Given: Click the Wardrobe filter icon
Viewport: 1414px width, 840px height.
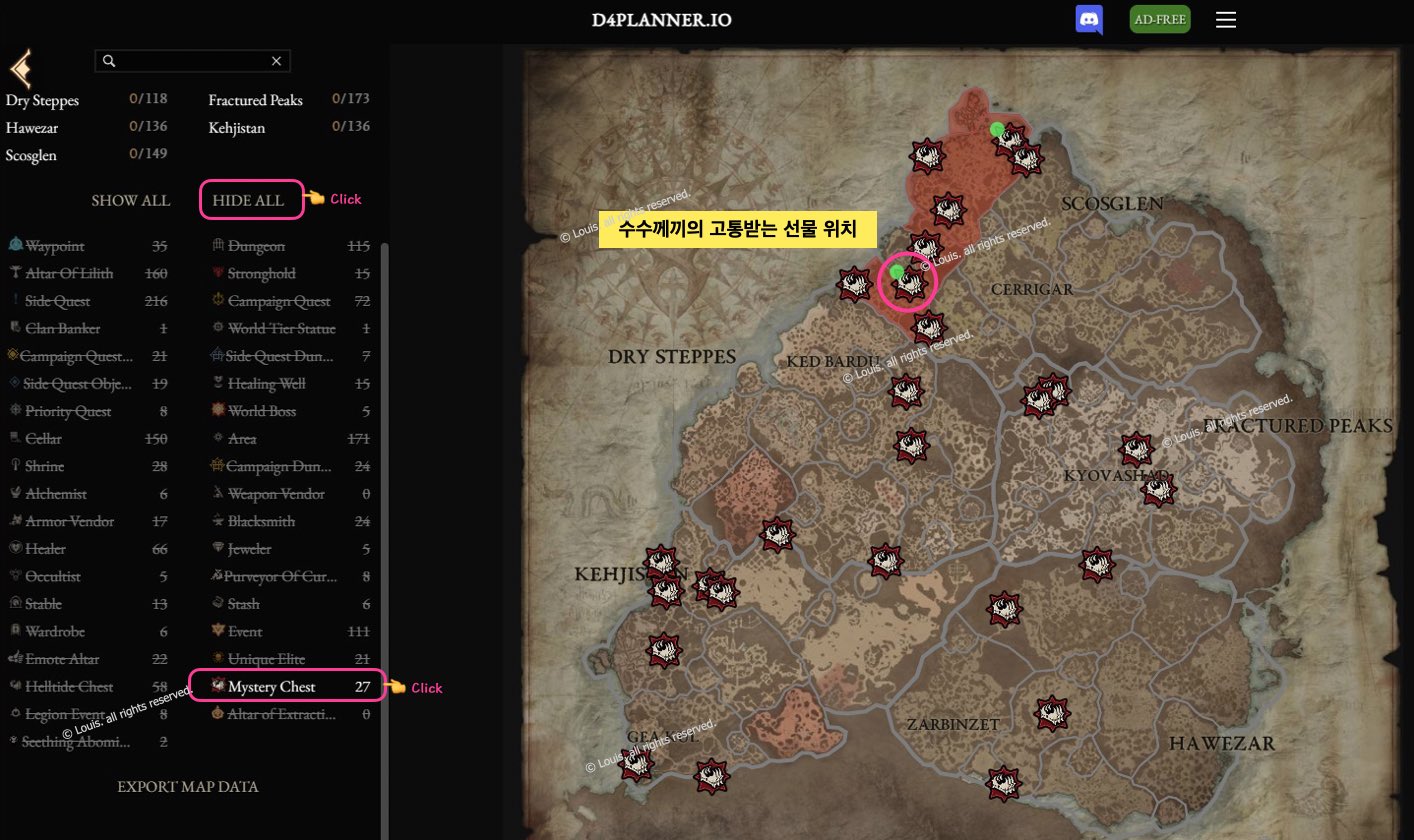Looking at the screenshot, I should (x=15, y=631).
